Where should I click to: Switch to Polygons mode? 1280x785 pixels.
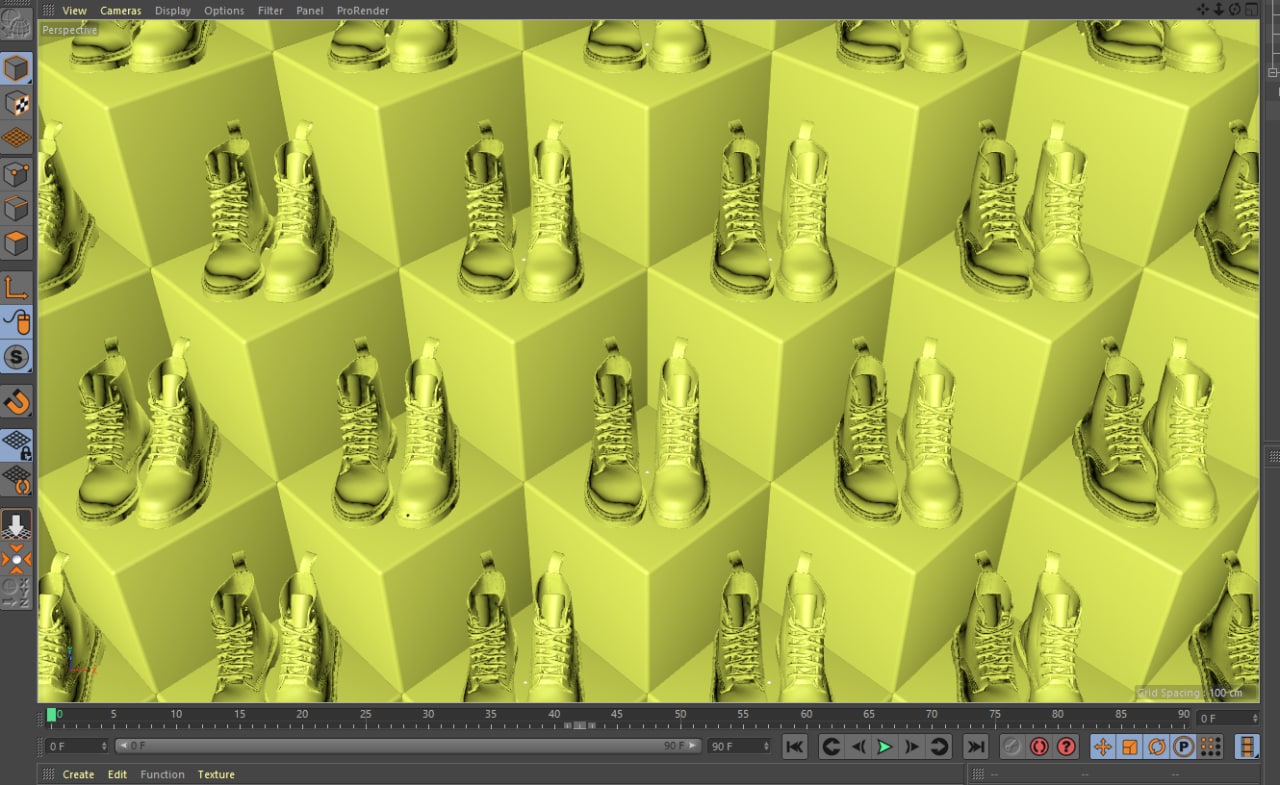click(16, 243)
